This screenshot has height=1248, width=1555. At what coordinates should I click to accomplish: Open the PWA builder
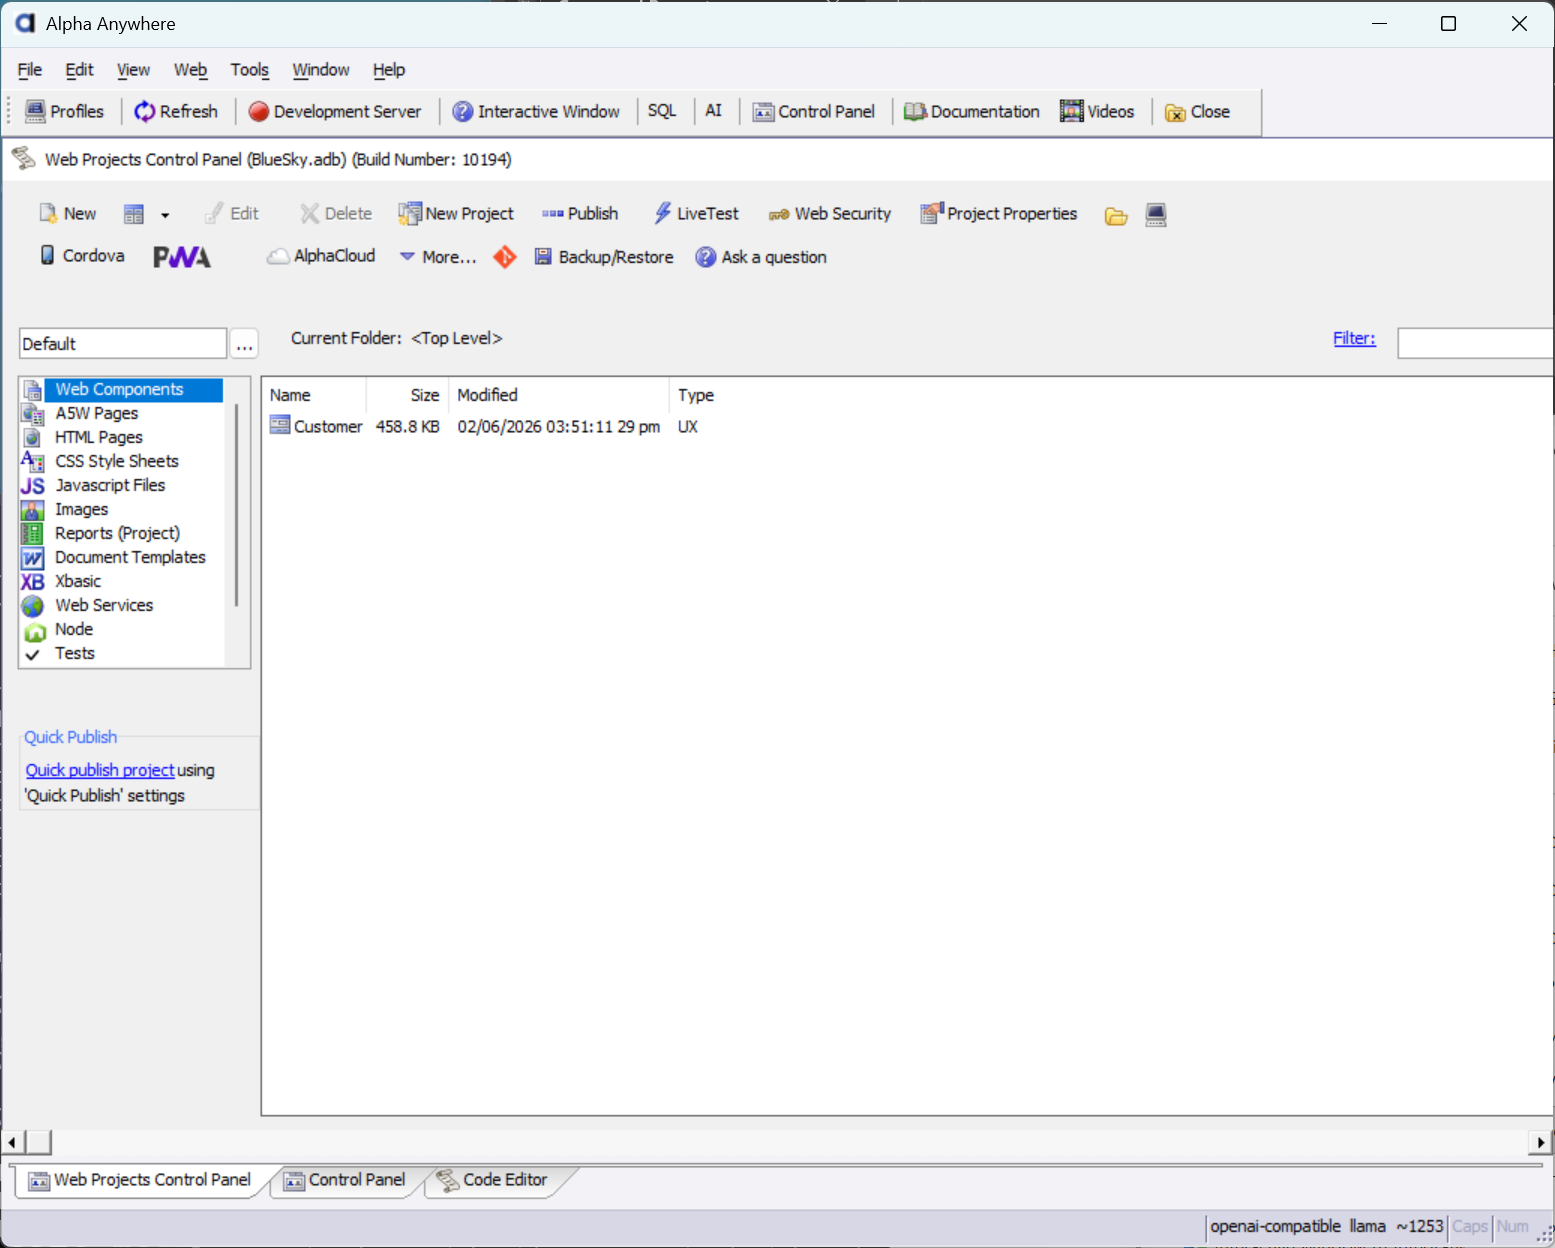point(182,257)
